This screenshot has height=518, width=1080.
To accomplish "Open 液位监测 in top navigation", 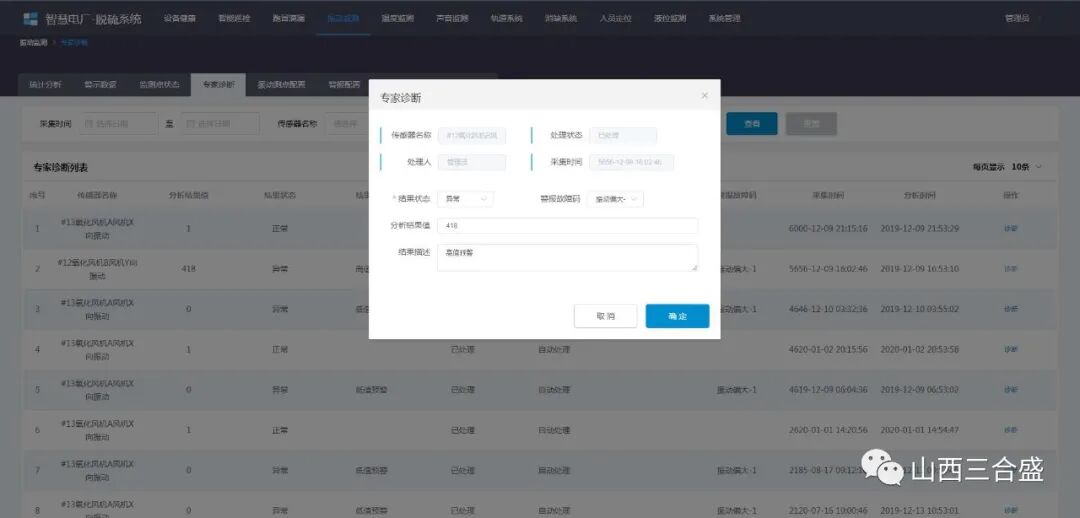I will (670, 19).
